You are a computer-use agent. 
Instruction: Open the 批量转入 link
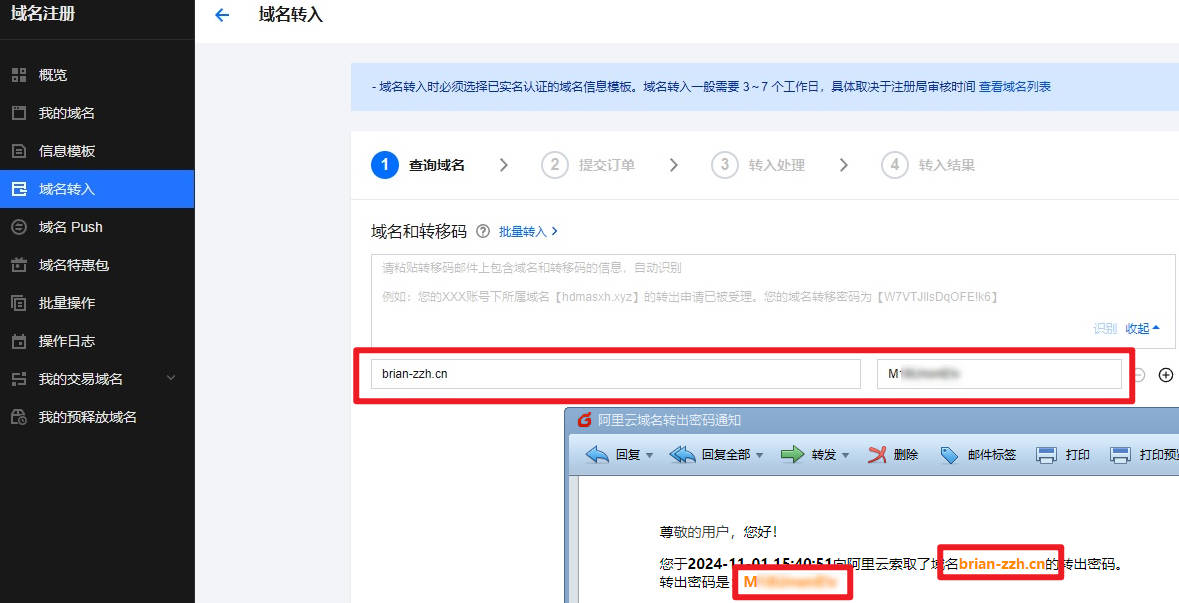coord(528,232)
